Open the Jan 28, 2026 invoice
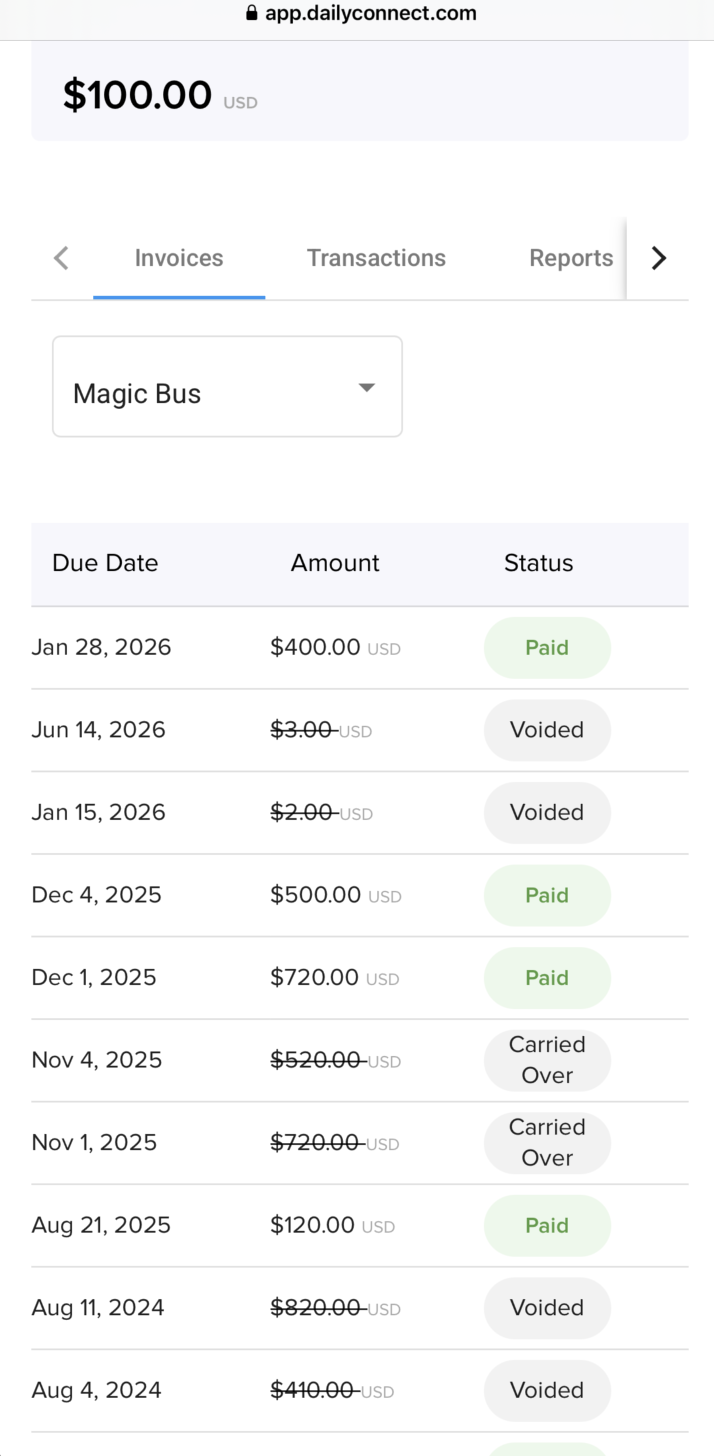 coord(102,648)
